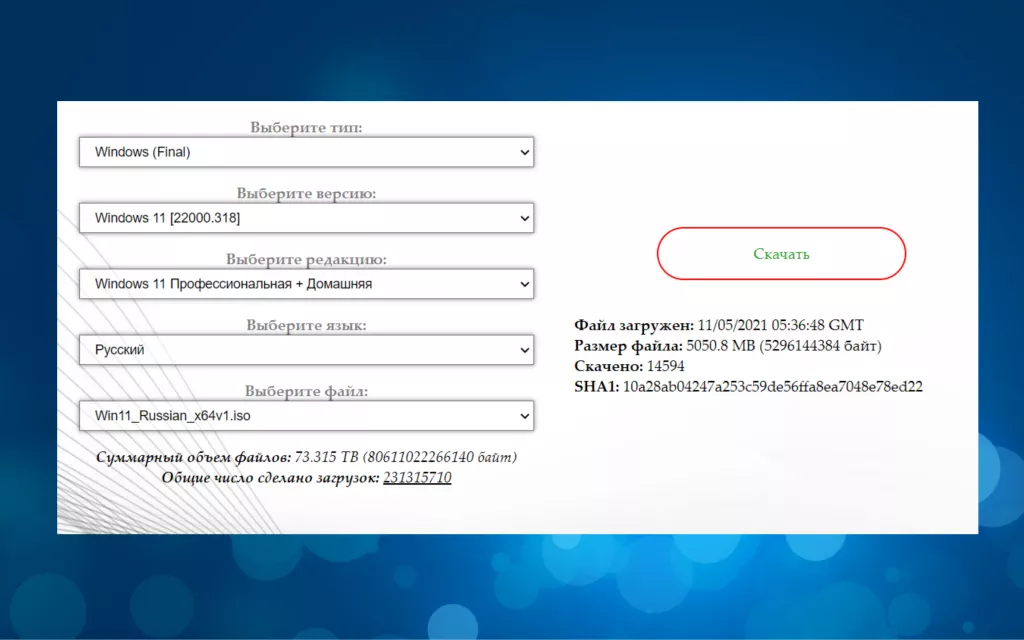The height and width of the screenshot is (640, 1024).
Task: Click the Выберите редакцию label
Action: click(x=306, y=259)
